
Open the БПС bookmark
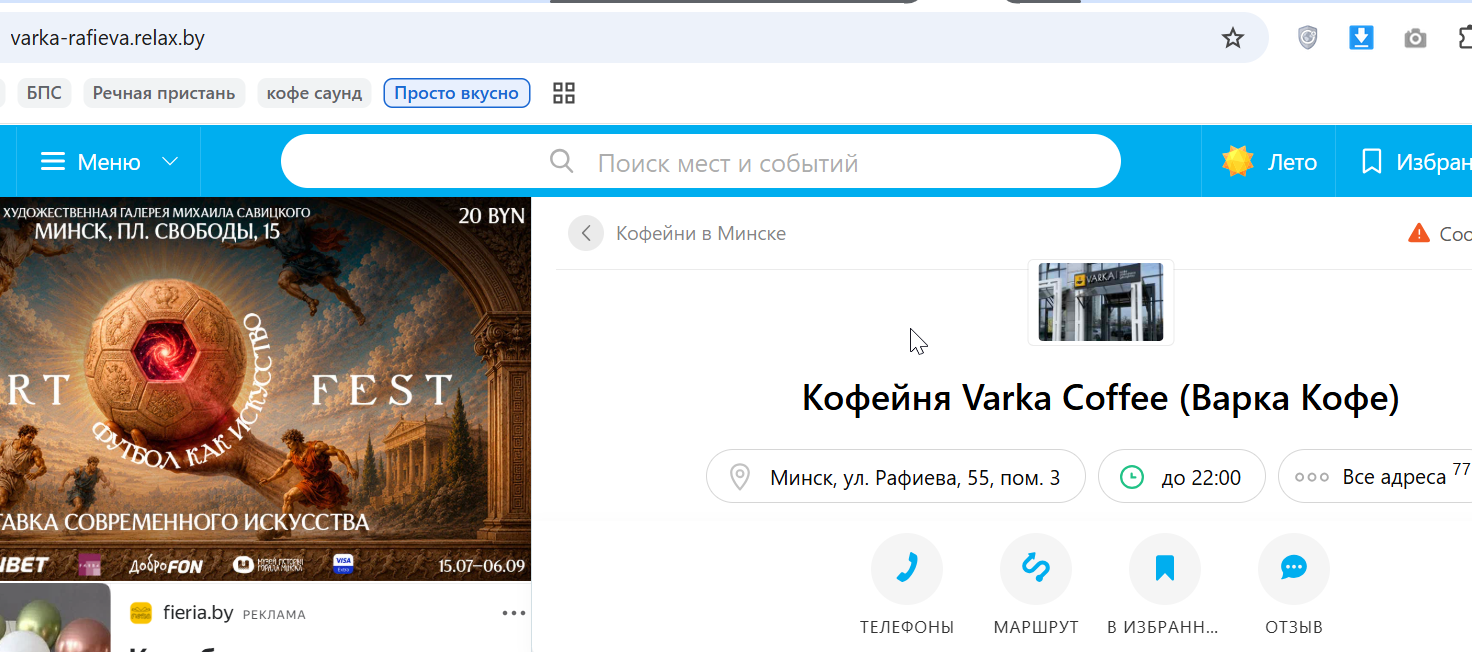(x=44, y=93)
